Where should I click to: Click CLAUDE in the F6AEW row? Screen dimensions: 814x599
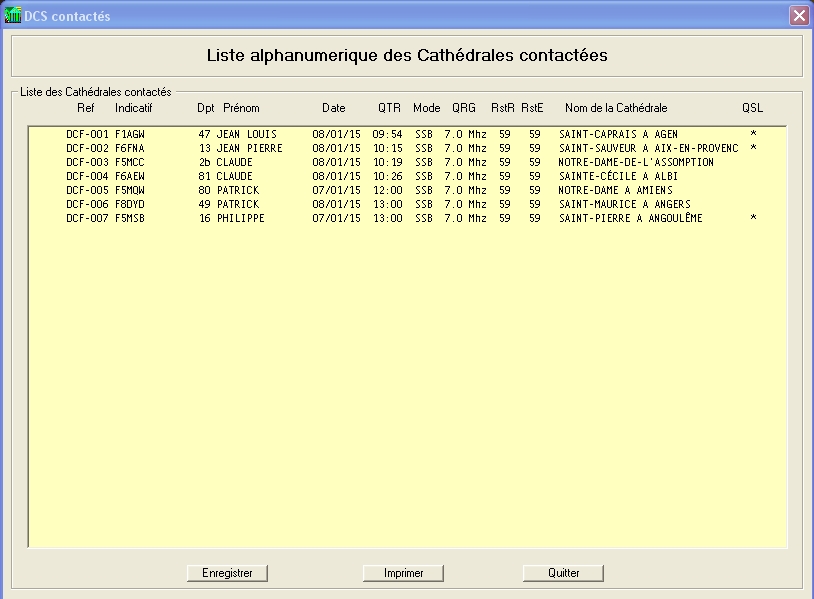pos(235,176)
